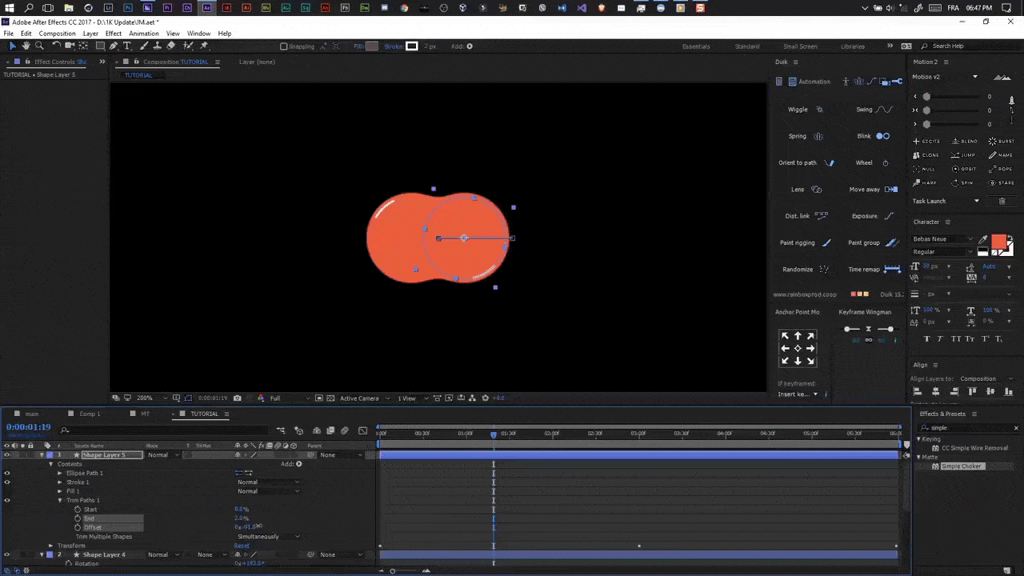Click Reset next to Transform
Image resolution: width=1024 pixels, height=576 pixels.
241,546
